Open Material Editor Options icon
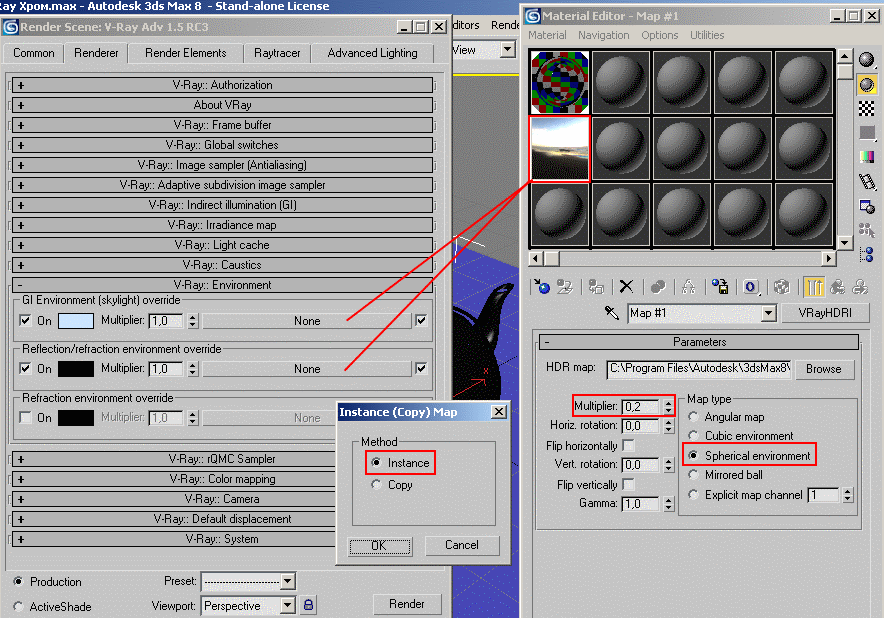This screenshot has height=618, width=884. tap(867, 206)
